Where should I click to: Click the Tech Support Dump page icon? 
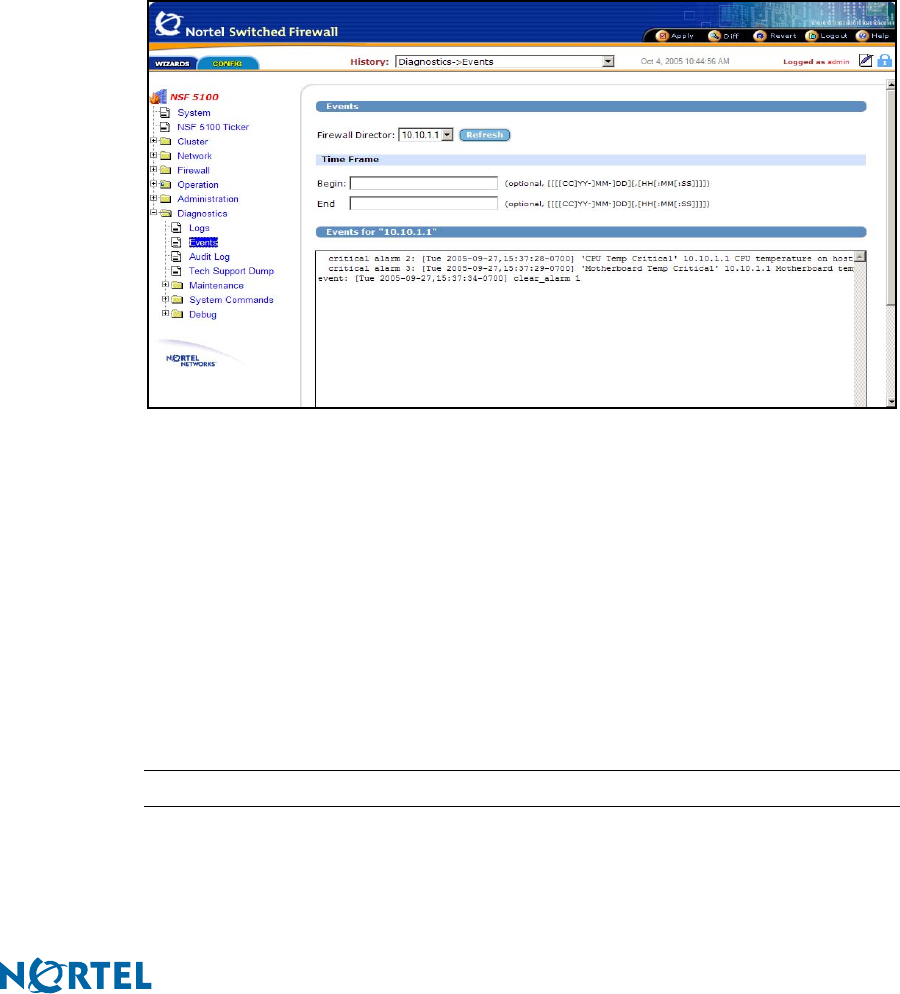click(176, 271)
